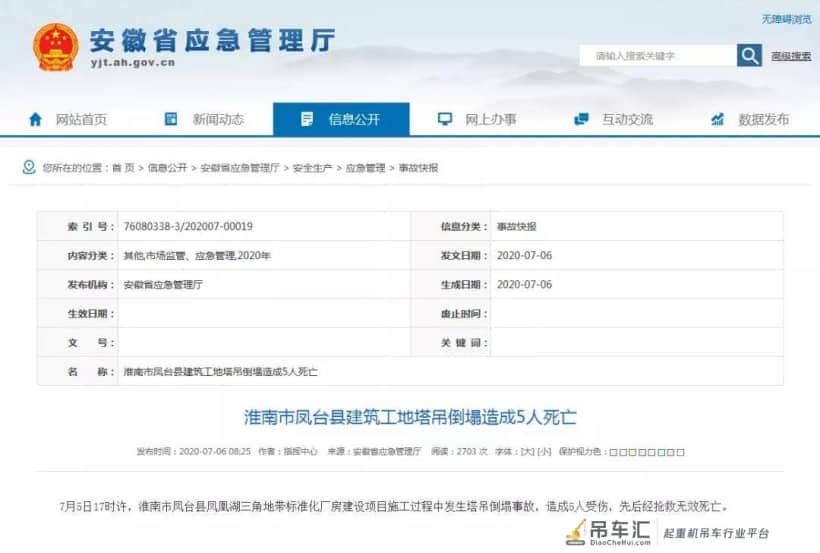Click the yjt.ah.gov.cn URL text
The image size is (820, 553).
(x=132, y=63)
